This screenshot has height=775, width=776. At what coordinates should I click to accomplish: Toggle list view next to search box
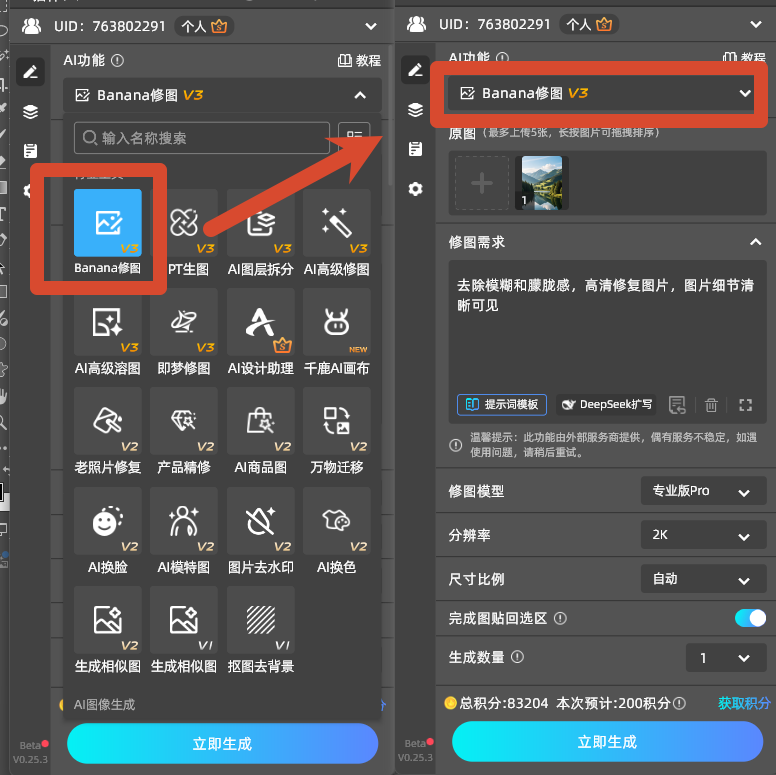pyautogui.click(x=354, y=138)
